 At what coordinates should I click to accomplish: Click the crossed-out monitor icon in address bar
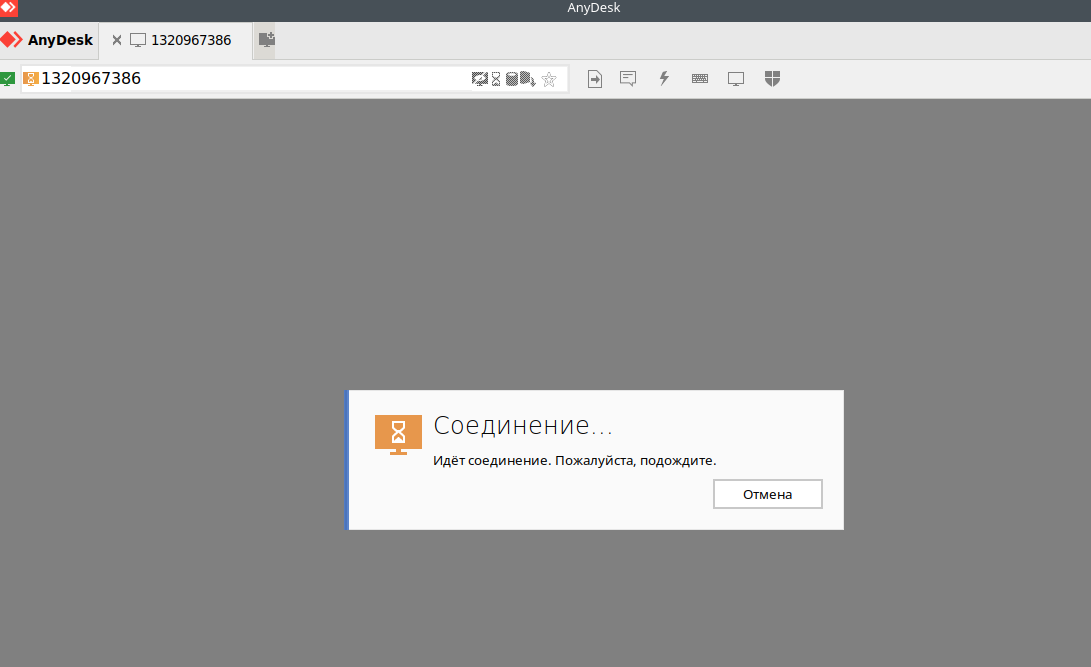tap(480, 79)
